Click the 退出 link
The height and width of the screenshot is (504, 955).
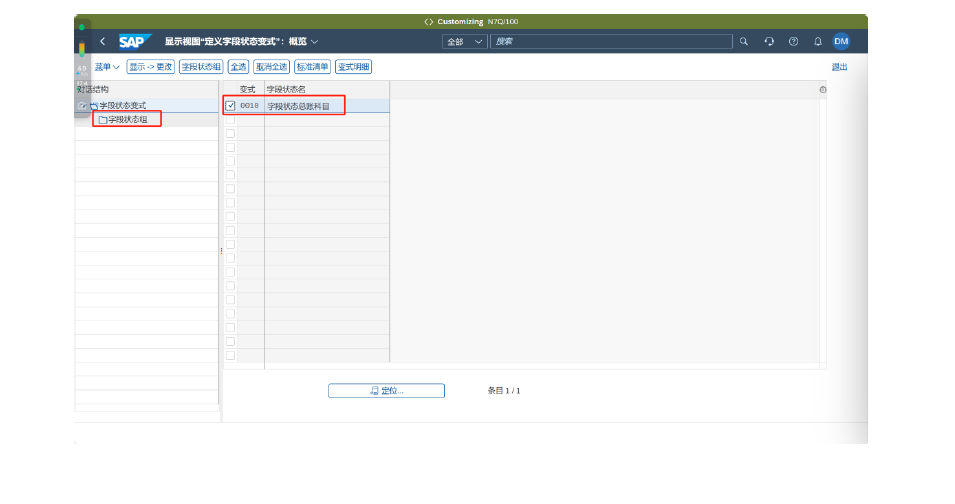pyautogui.click(x=839, y=67)
